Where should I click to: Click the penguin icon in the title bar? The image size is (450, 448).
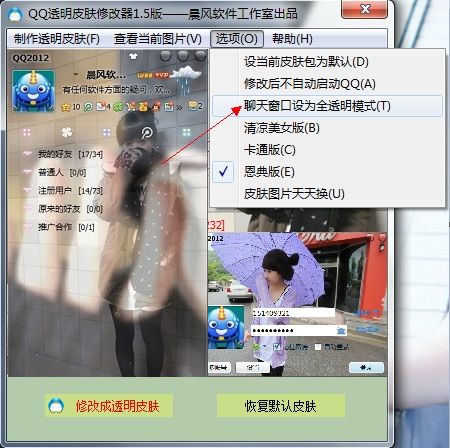15,14
